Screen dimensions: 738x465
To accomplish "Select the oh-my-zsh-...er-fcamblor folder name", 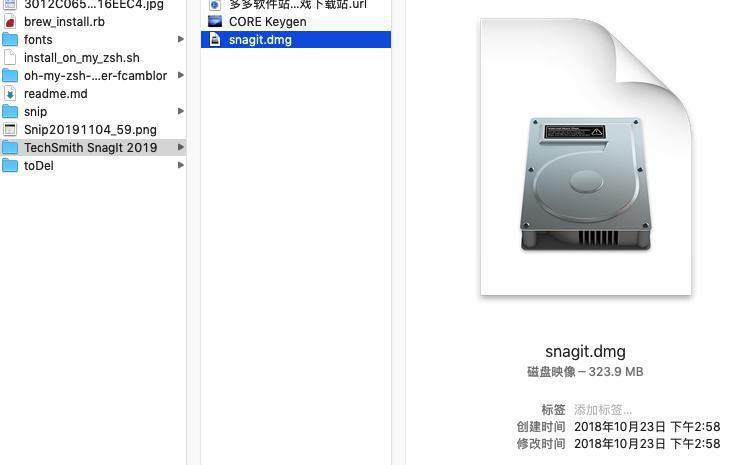I will 96,75.
